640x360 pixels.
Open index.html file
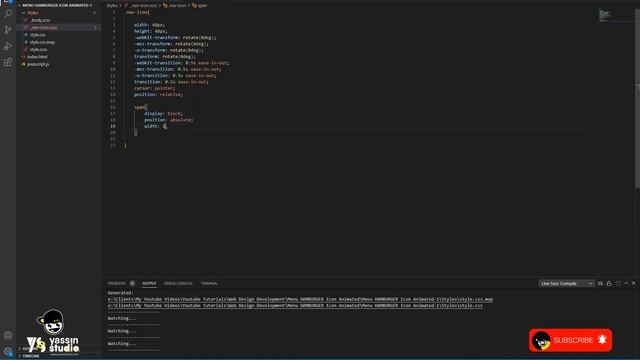tap(37, 57)
